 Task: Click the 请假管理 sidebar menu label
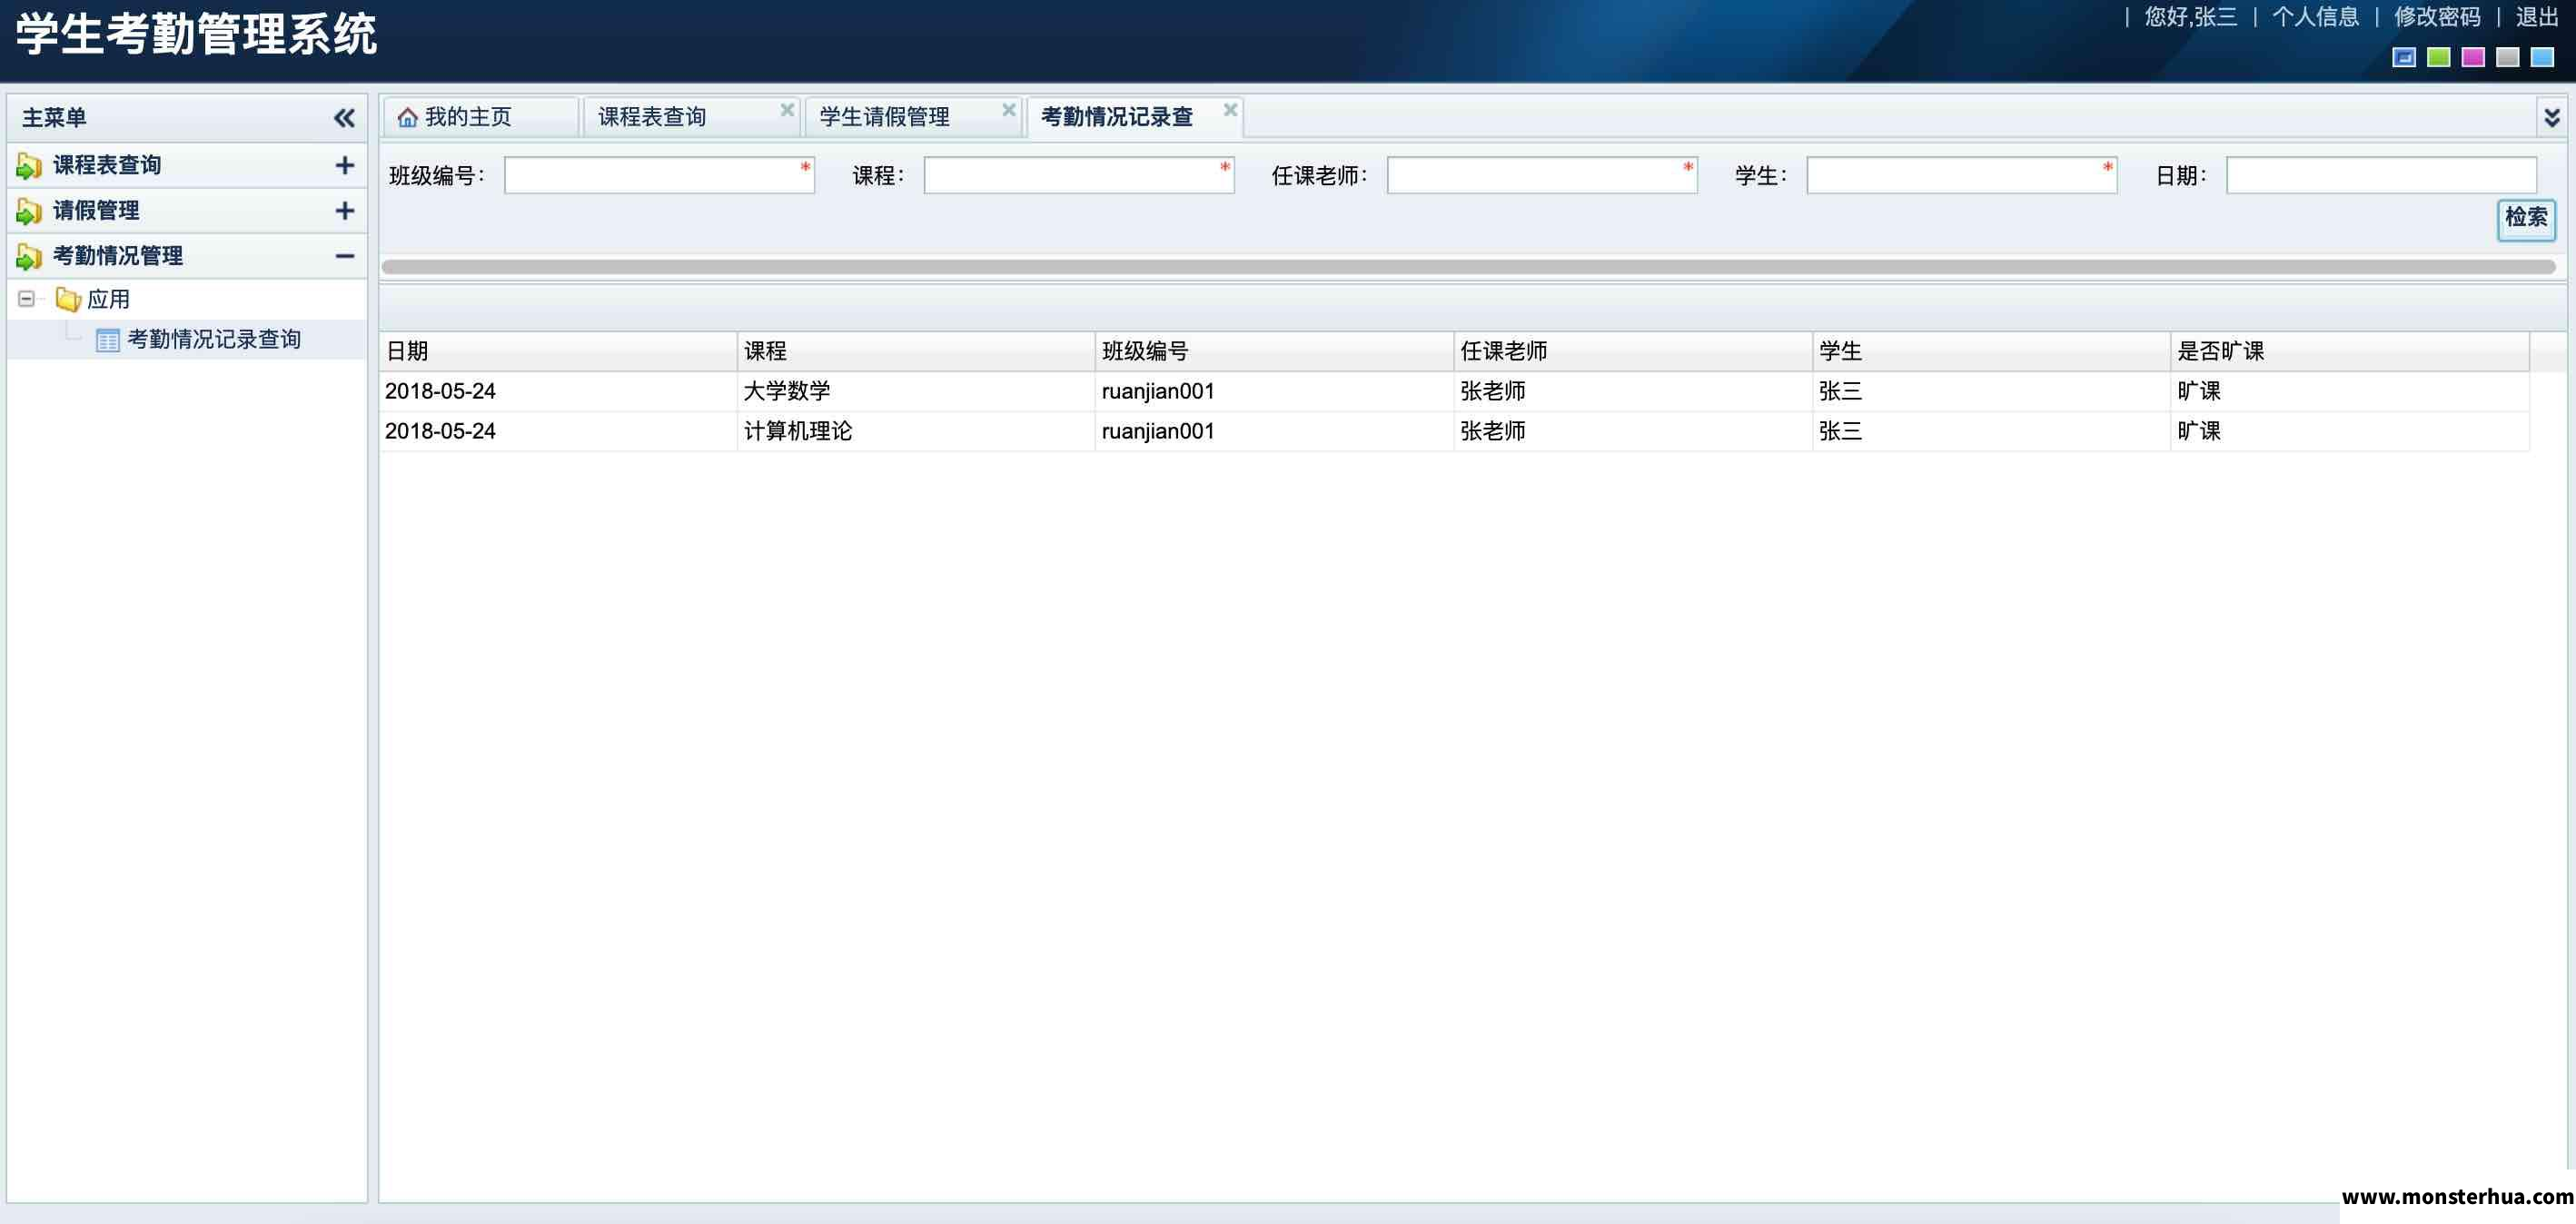pos(96,211)
